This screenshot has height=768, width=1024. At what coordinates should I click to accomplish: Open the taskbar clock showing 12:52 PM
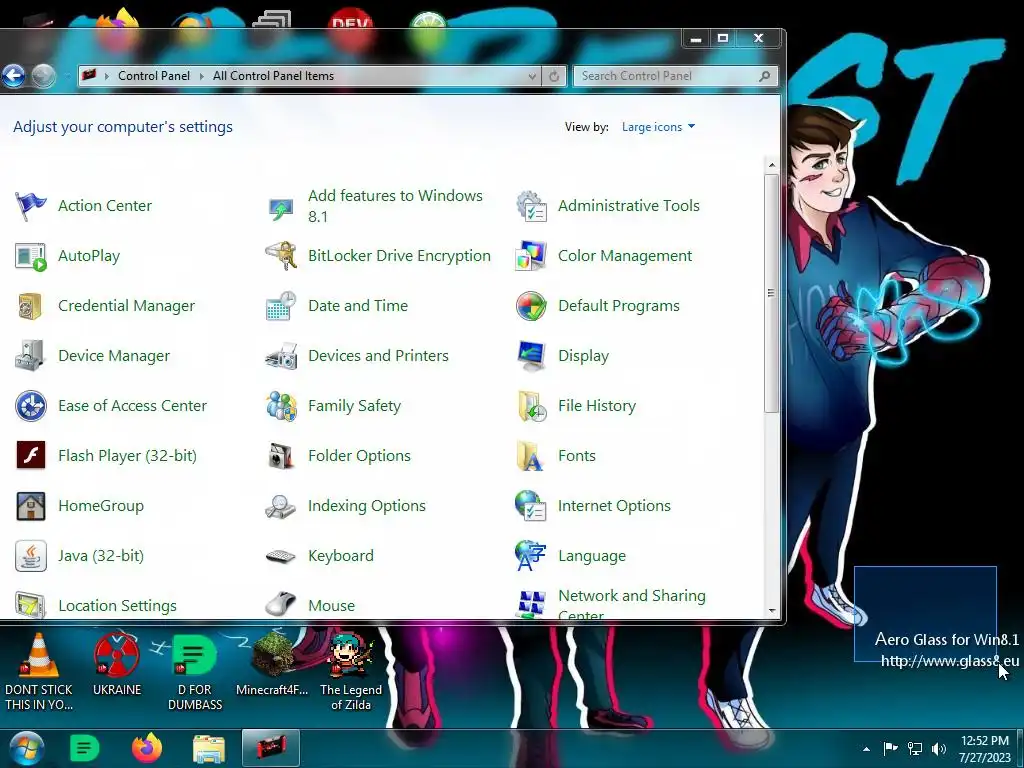tap(985, 749)
